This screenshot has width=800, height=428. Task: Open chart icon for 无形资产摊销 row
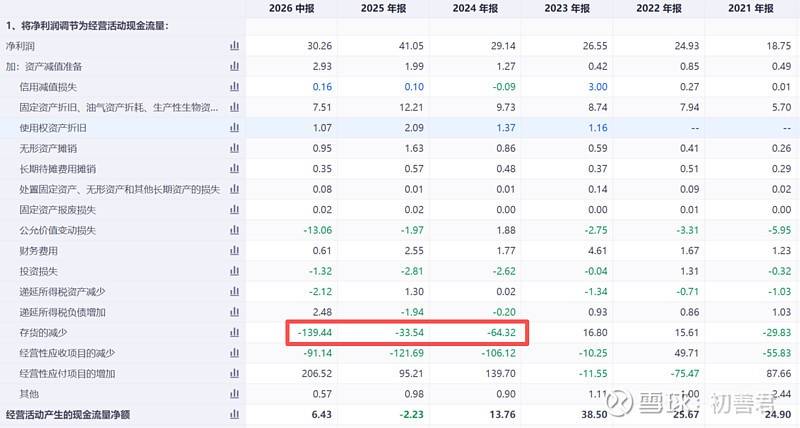point(234,148)
